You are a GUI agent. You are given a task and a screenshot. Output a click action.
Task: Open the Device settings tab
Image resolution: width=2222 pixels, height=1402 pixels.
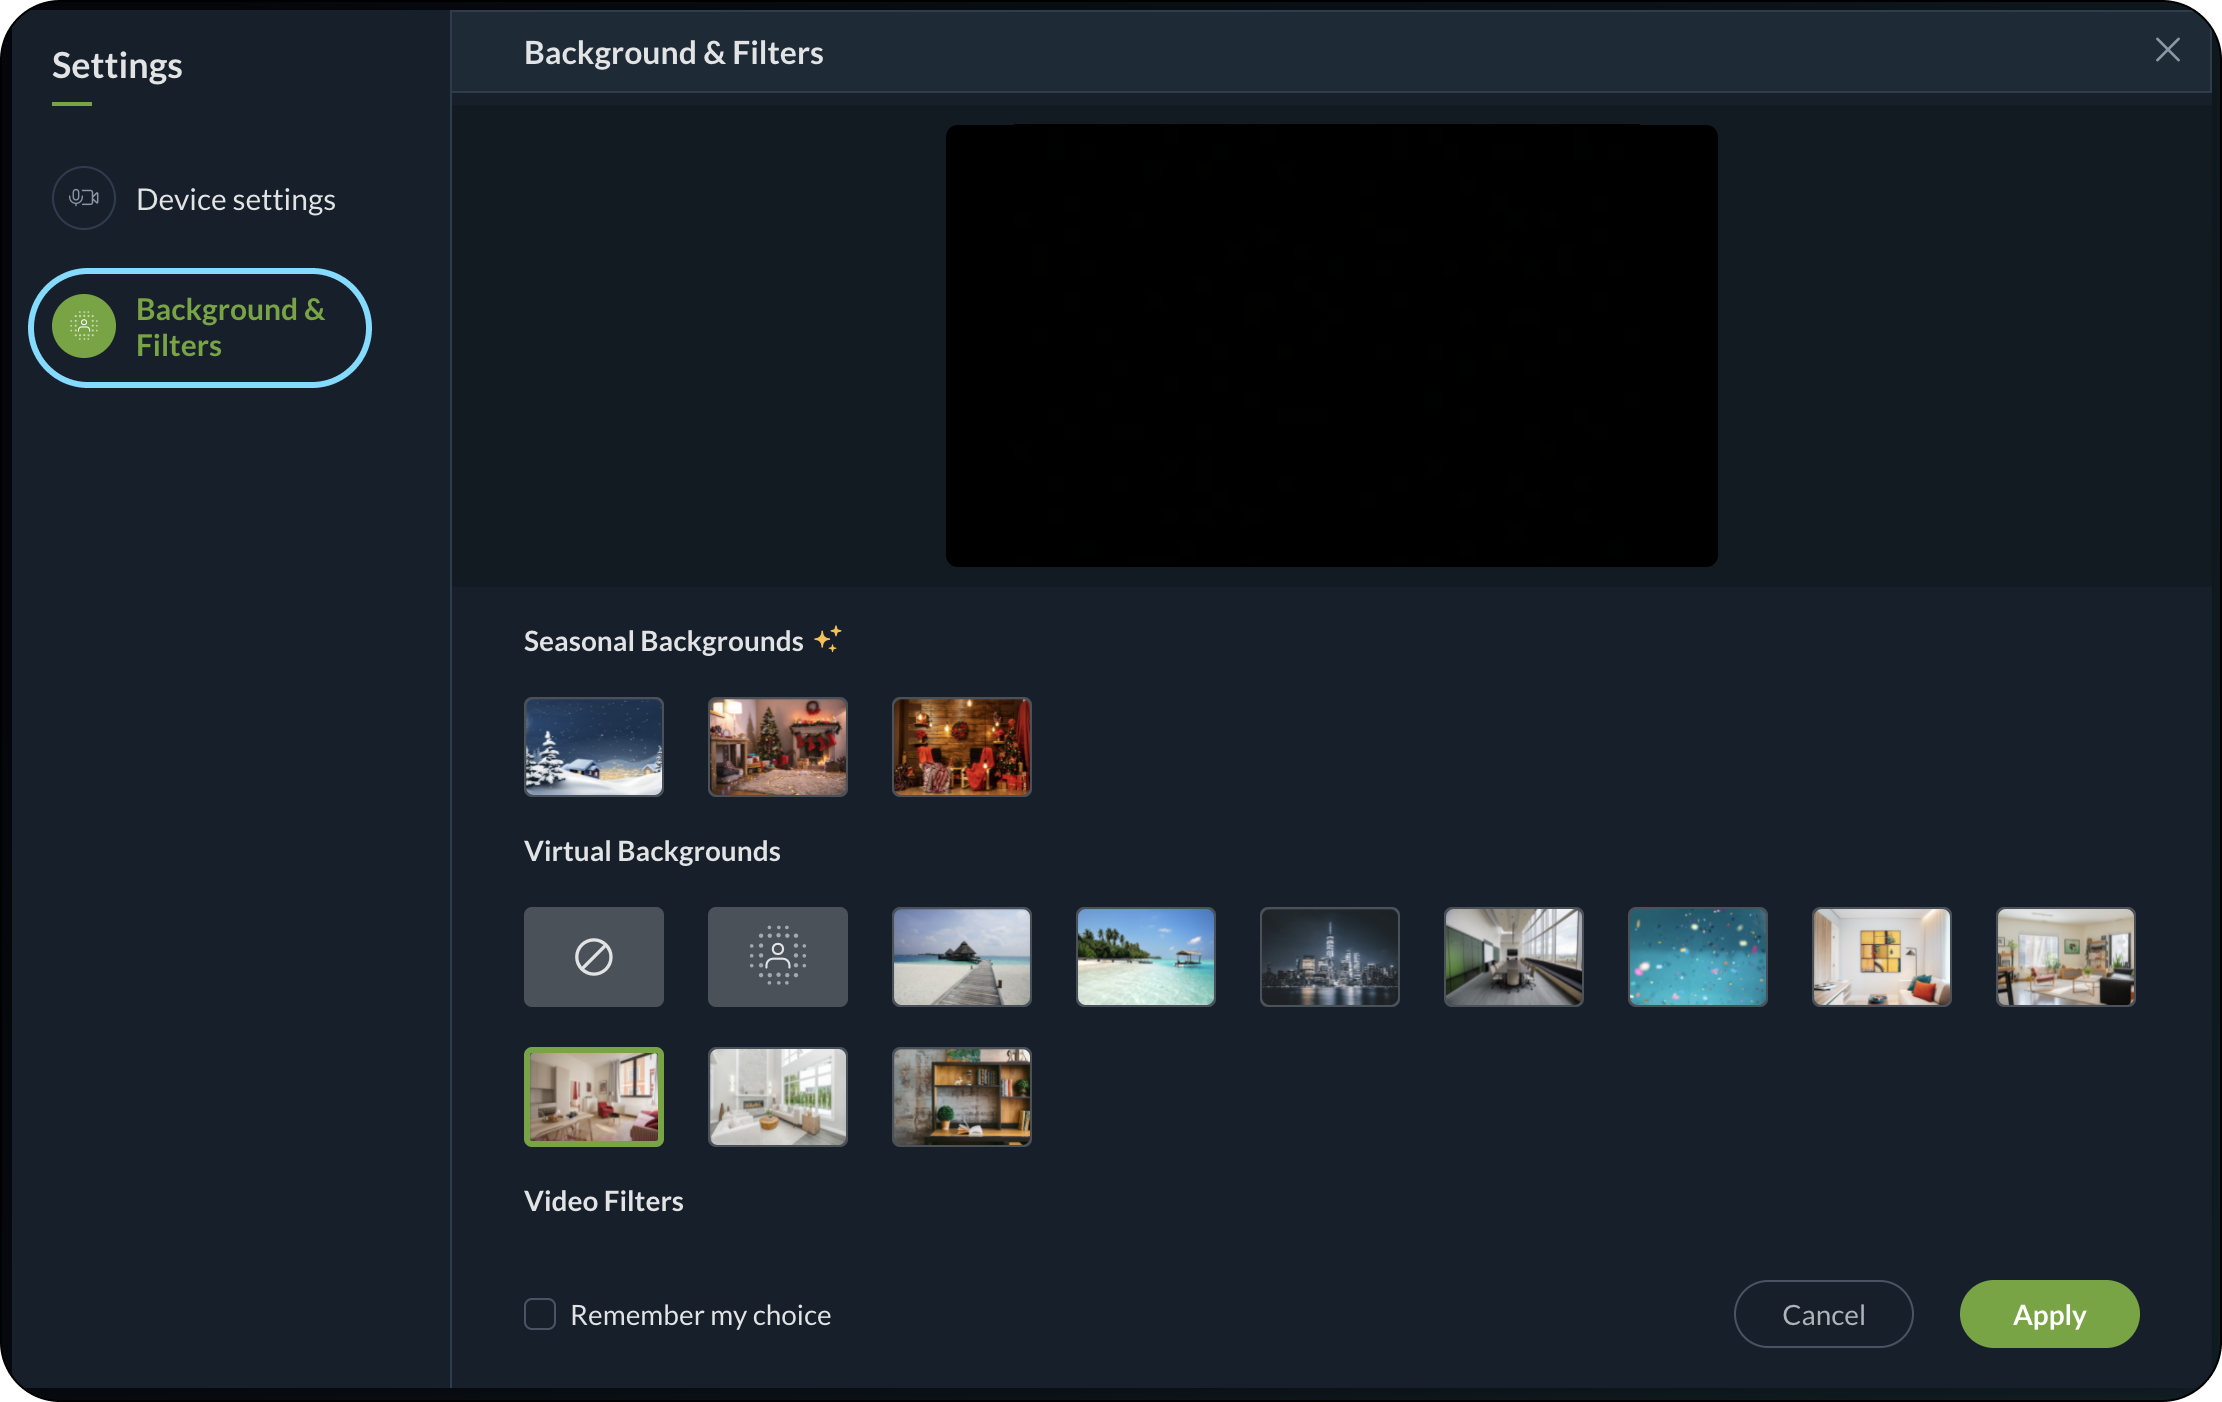pyautogui.click(x=235, y=199)
